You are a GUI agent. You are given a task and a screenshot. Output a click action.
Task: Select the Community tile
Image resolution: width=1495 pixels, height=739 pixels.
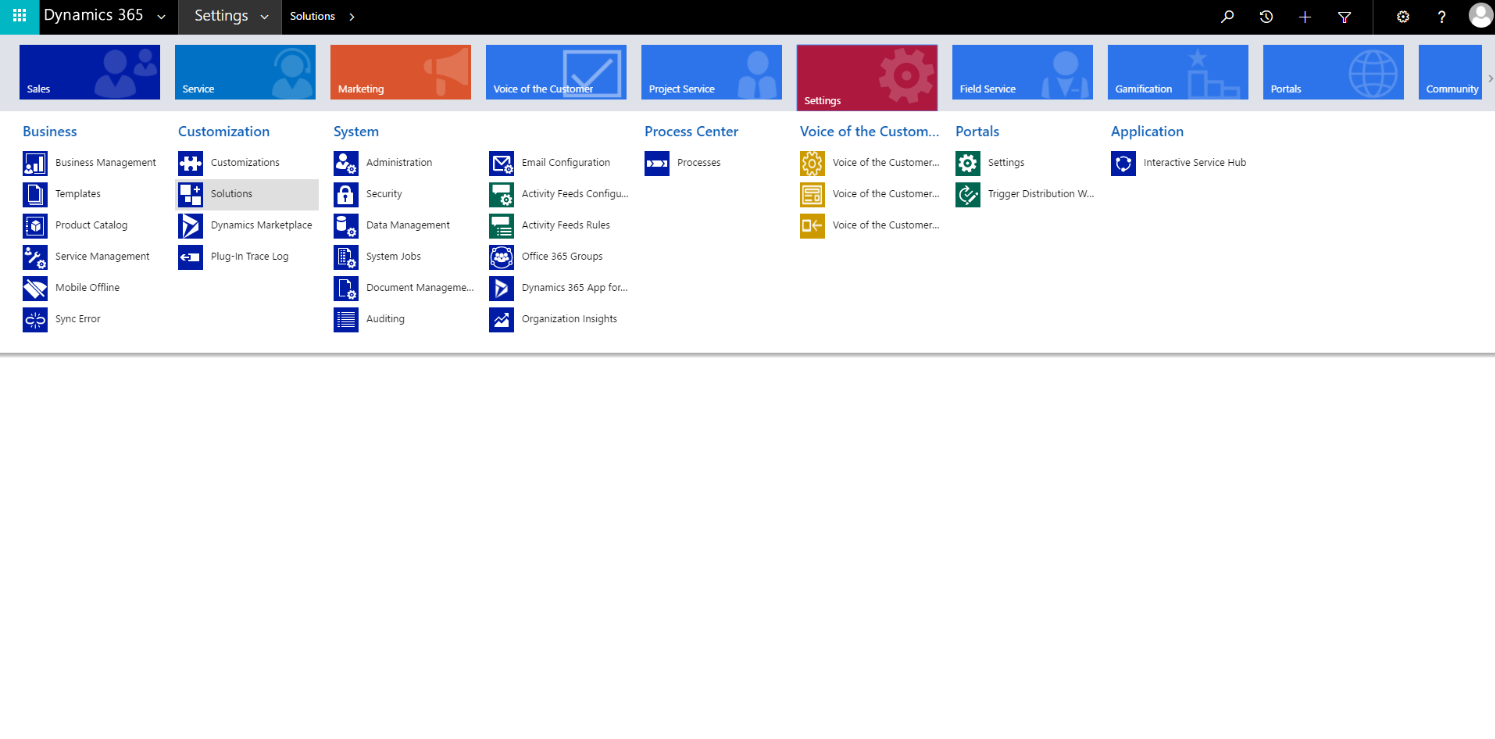[x=1450, y=72]
